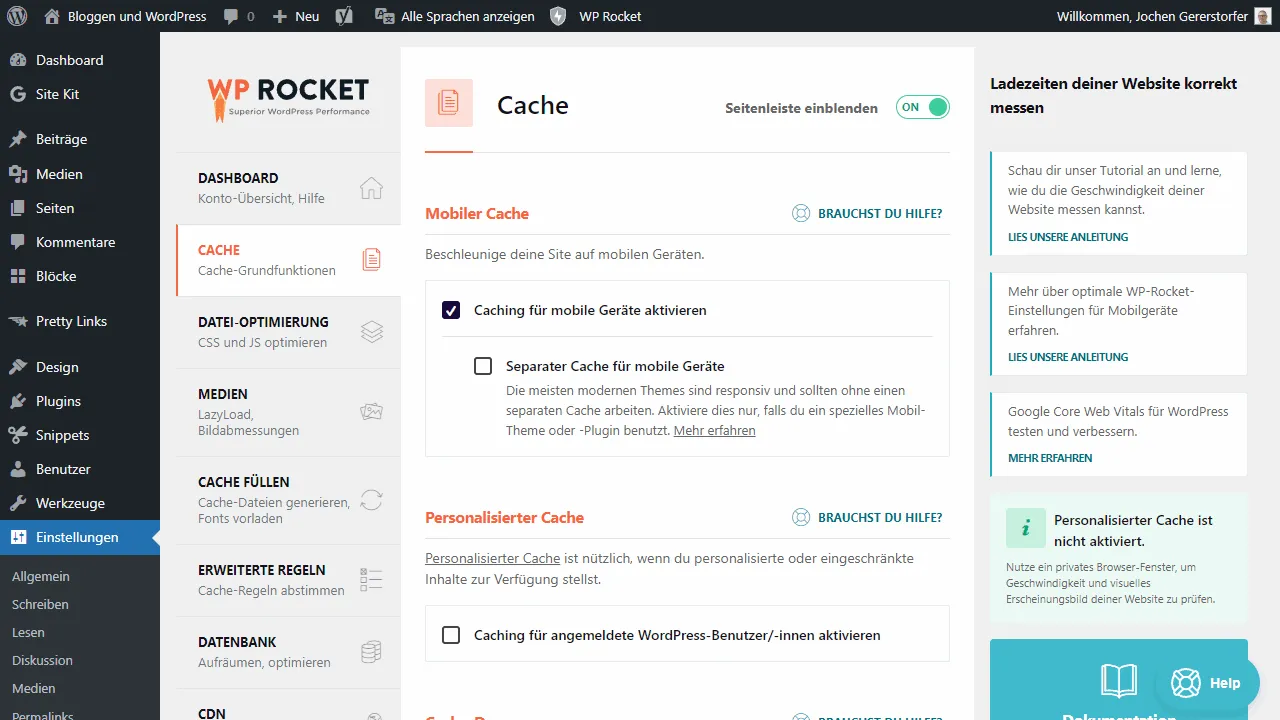Click Brauchst du Hilfe for Personalisierter Cache
The image size is (1280, 720).
(880, 517)
